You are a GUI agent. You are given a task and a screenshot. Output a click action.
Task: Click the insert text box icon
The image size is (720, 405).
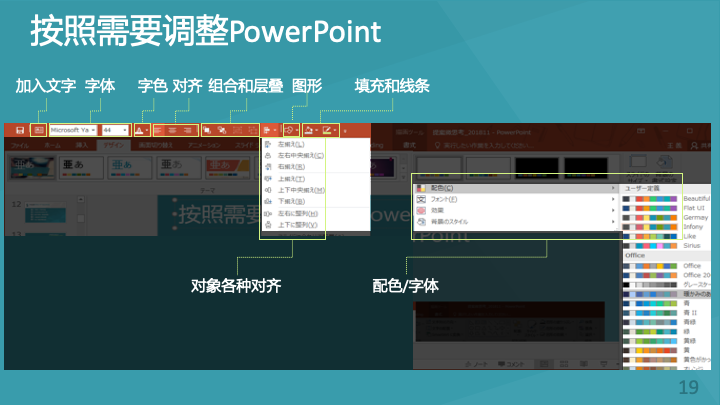pos(39,130)
